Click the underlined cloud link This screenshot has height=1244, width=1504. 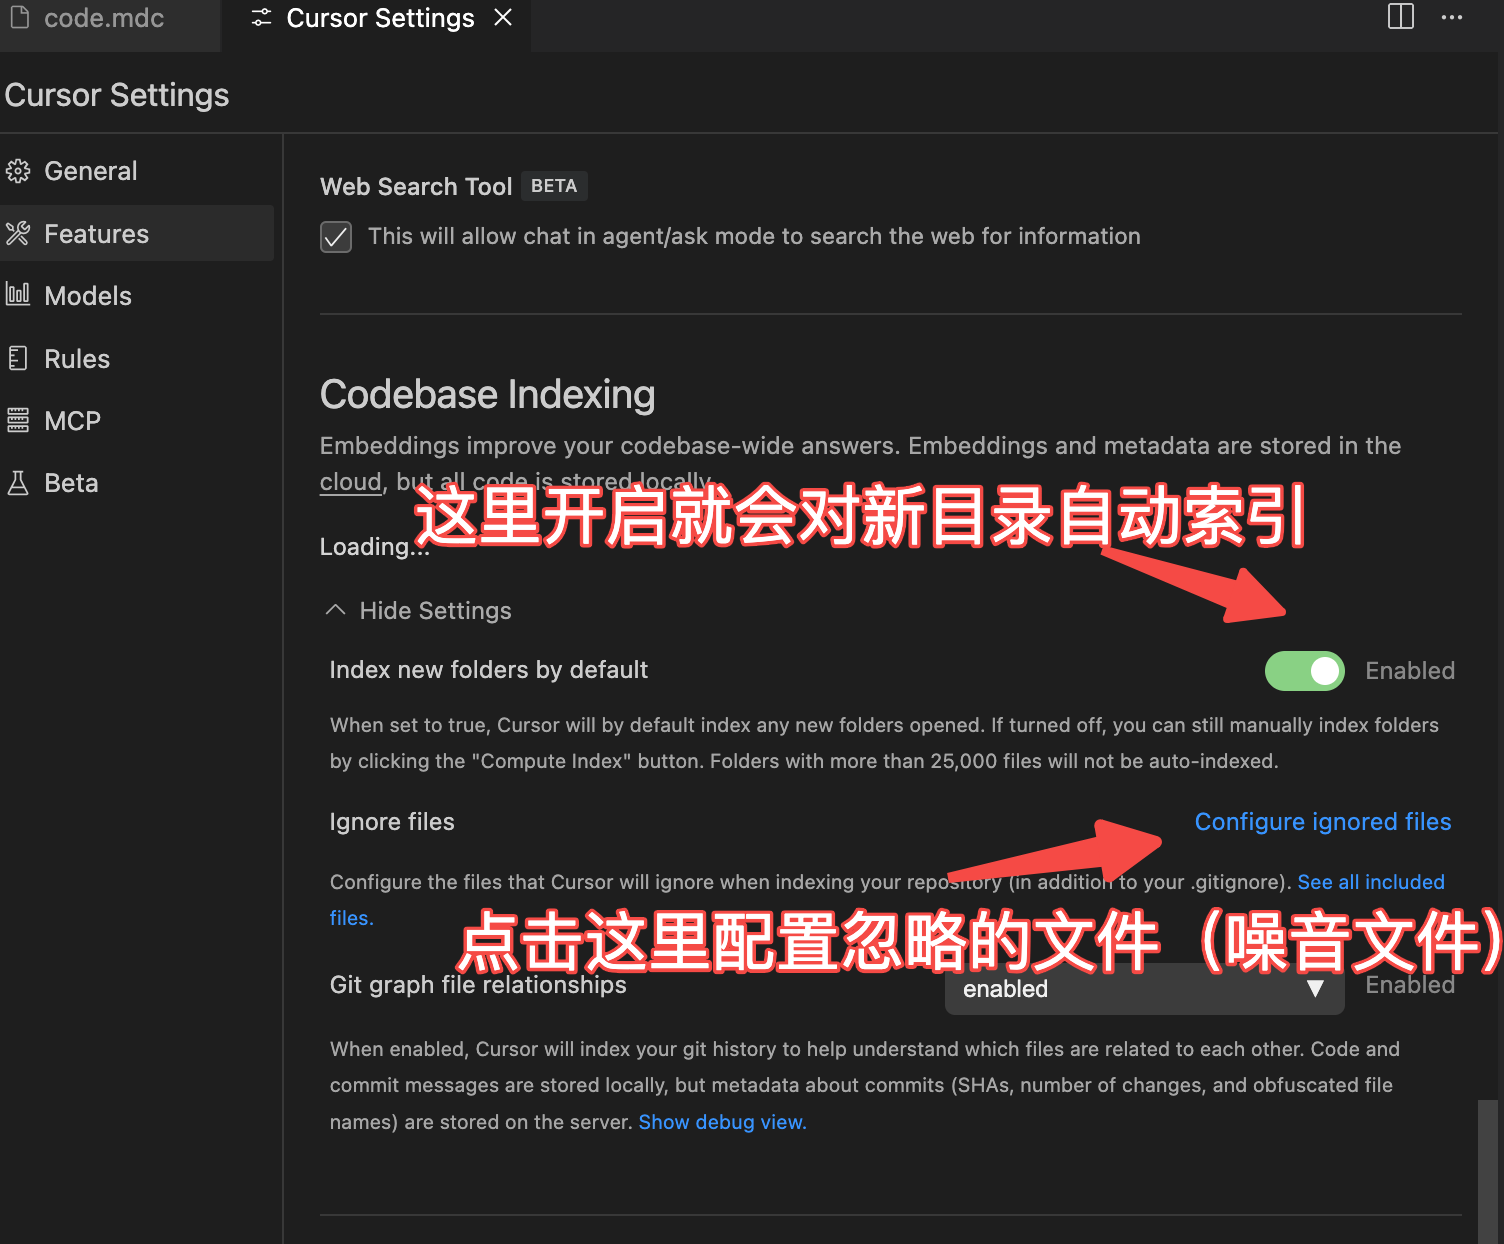(x=351, y=482)
